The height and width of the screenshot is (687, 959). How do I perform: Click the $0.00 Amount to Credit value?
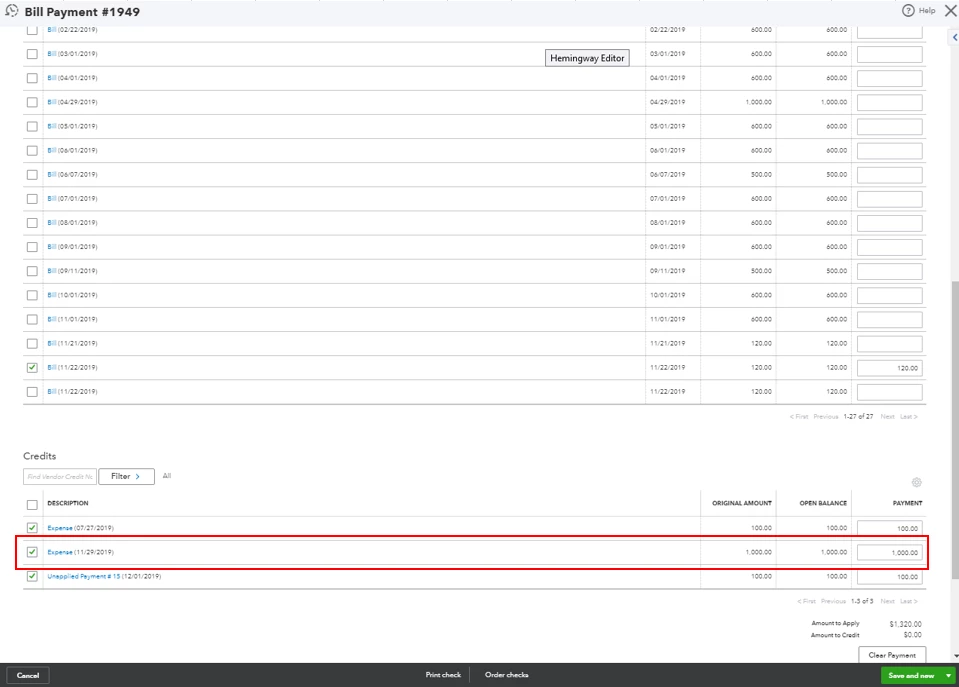(x=912, y=635)
